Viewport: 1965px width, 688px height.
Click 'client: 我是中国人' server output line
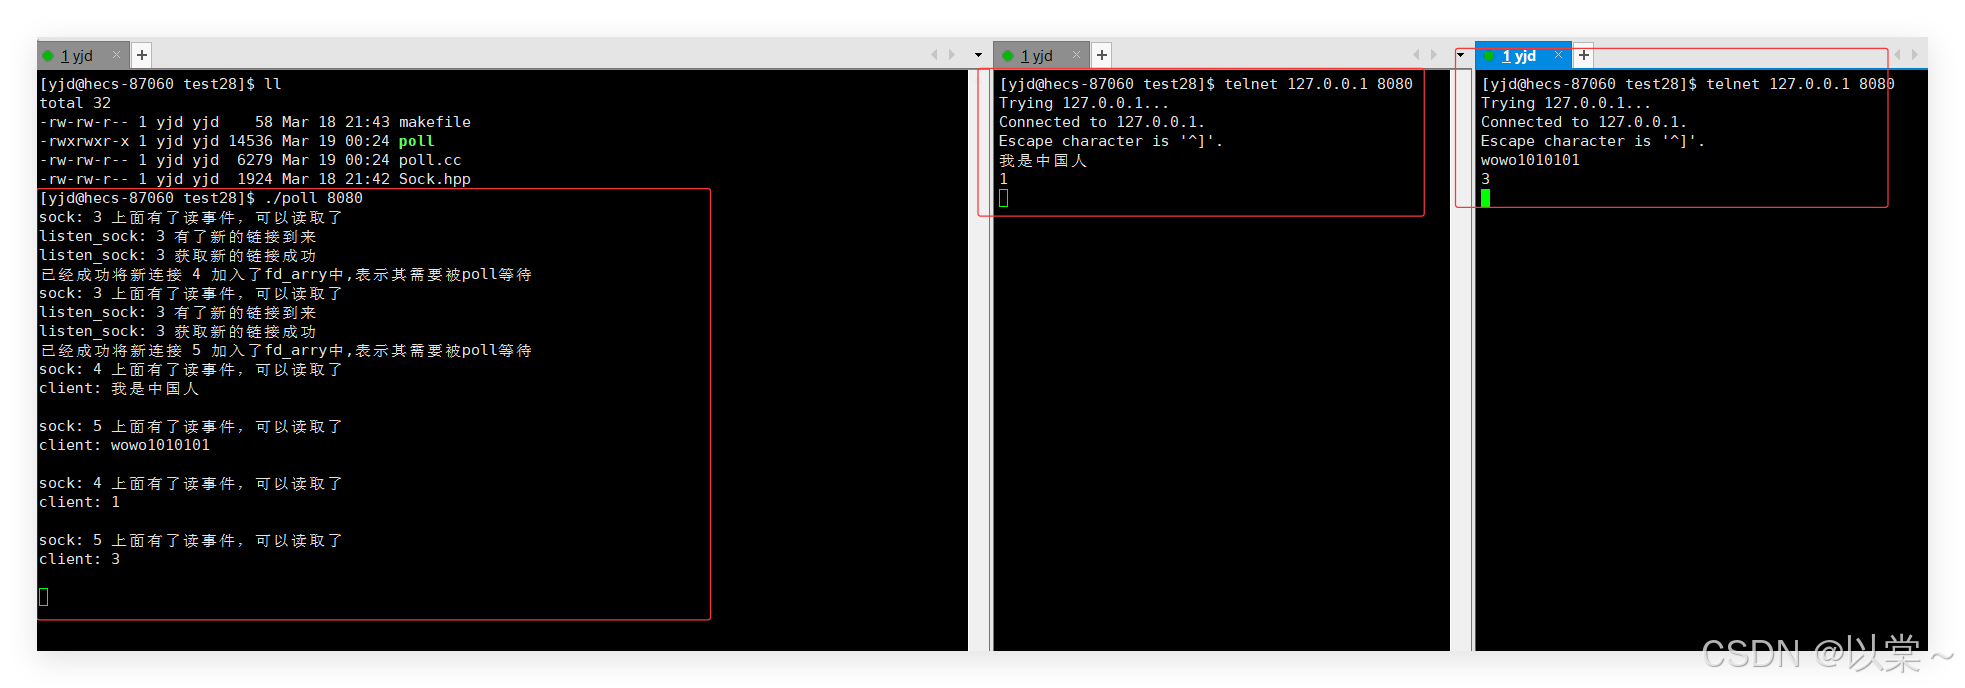pyautogui.click(x=119, y=388)
